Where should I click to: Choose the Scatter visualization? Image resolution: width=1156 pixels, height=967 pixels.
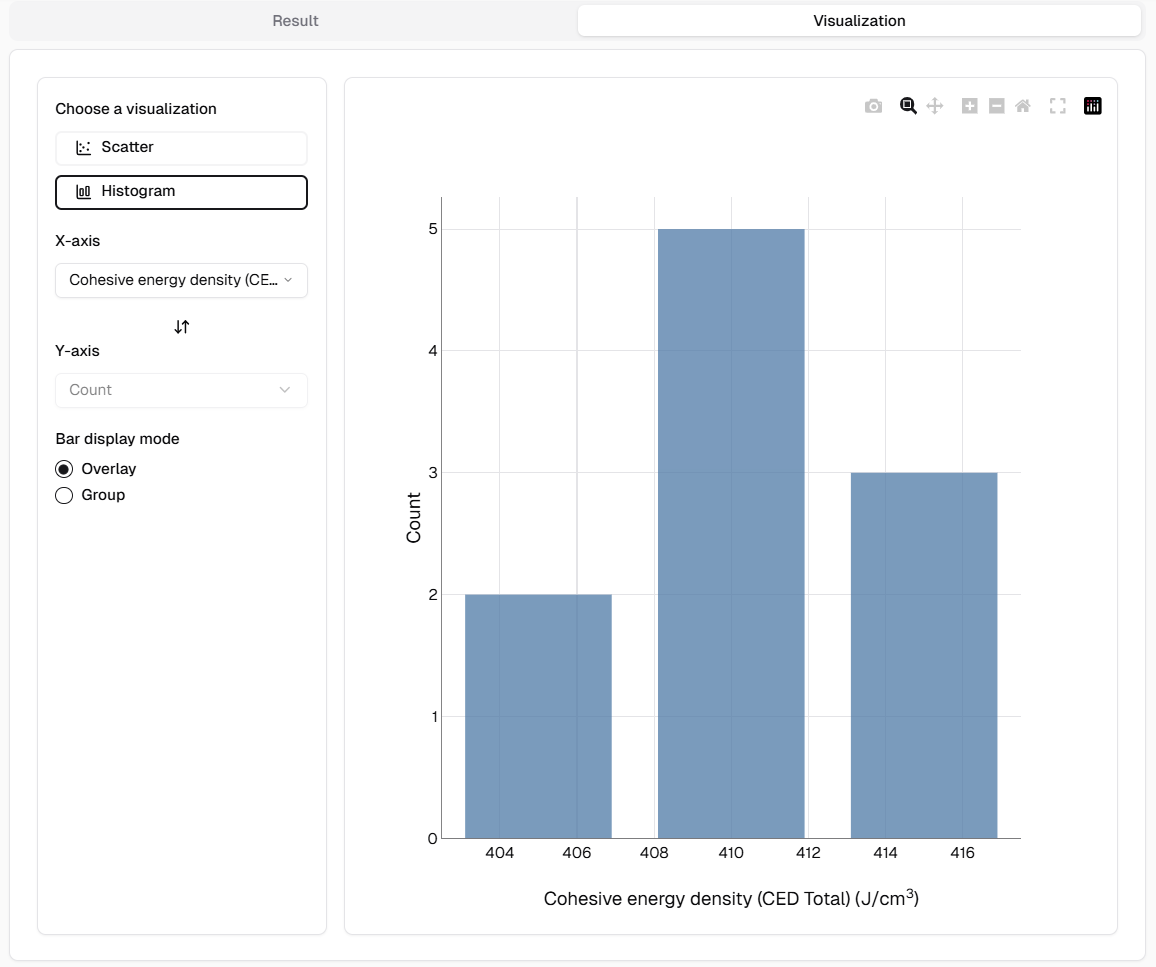[x=181, y=148]
